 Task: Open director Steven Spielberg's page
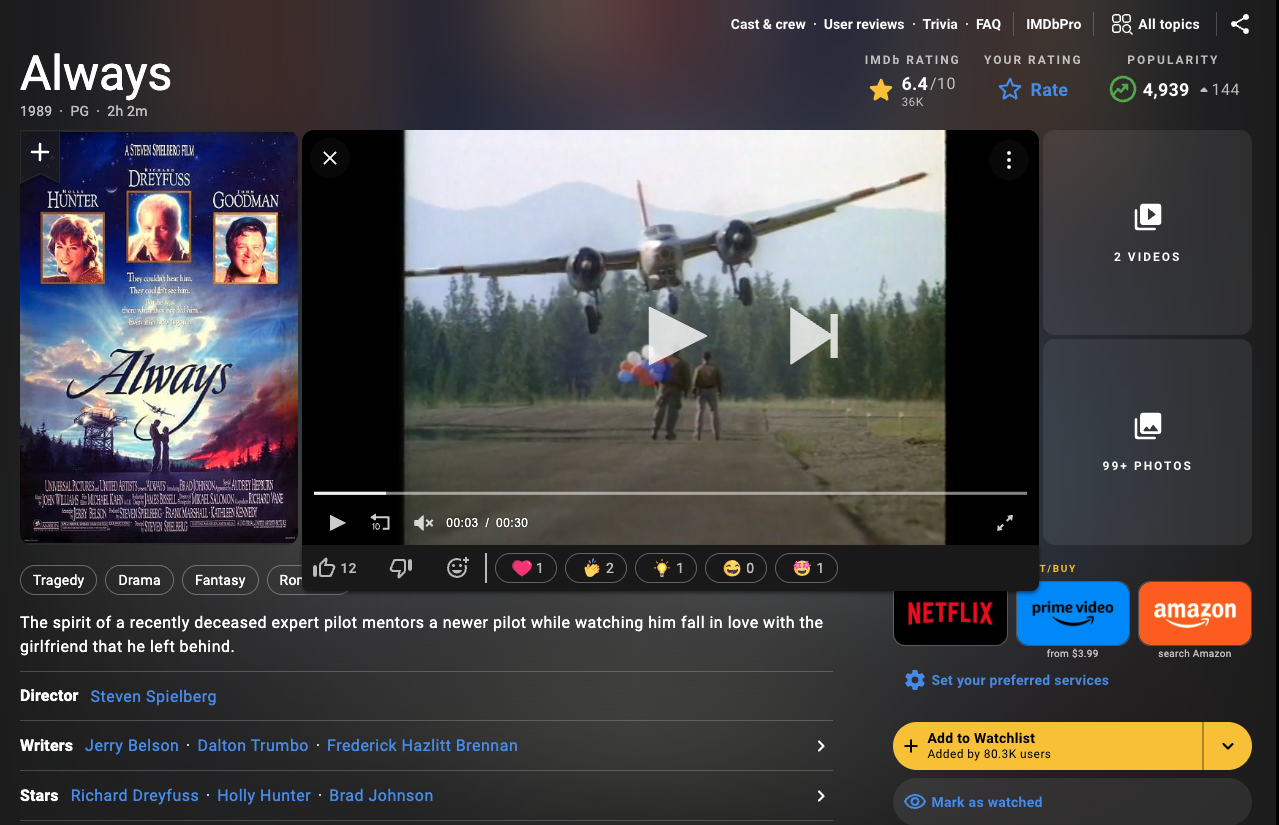pos(153,696)
